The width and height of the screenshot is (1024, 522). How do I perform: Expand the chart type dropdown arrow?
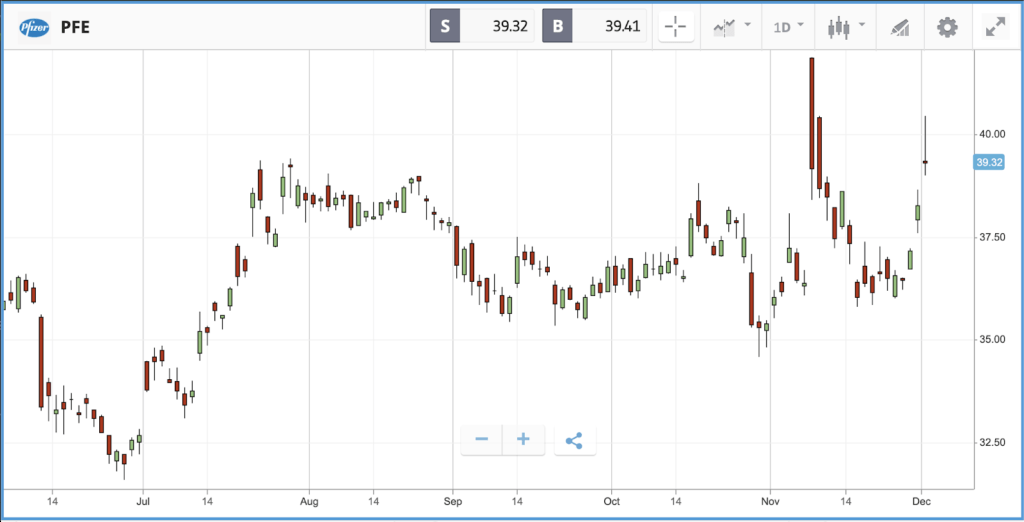(862, 25)
